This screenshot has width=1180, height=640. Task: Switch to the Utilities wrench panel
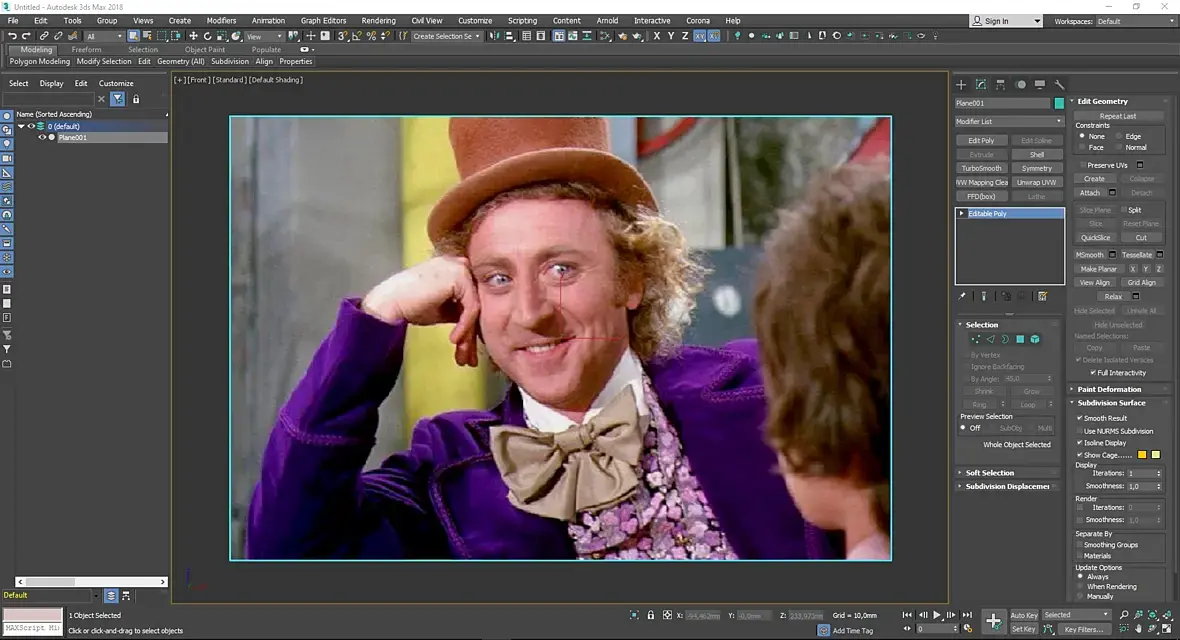tap(1060, 84)
